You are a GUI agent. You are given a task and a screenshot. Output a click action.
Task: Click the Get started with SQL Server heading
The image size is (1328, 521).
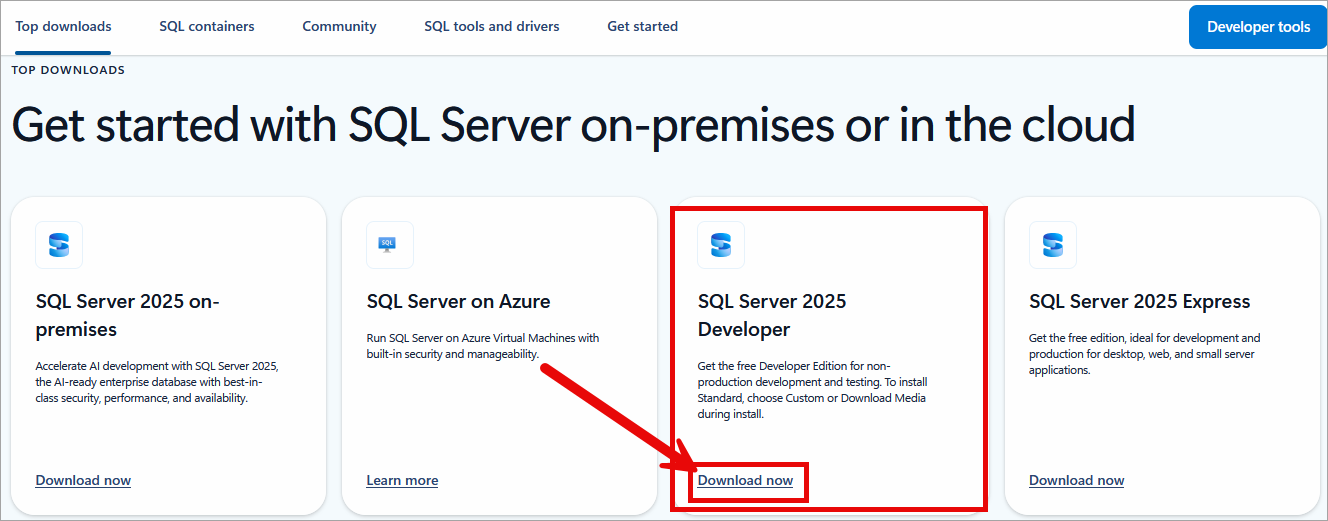[573, 126]
